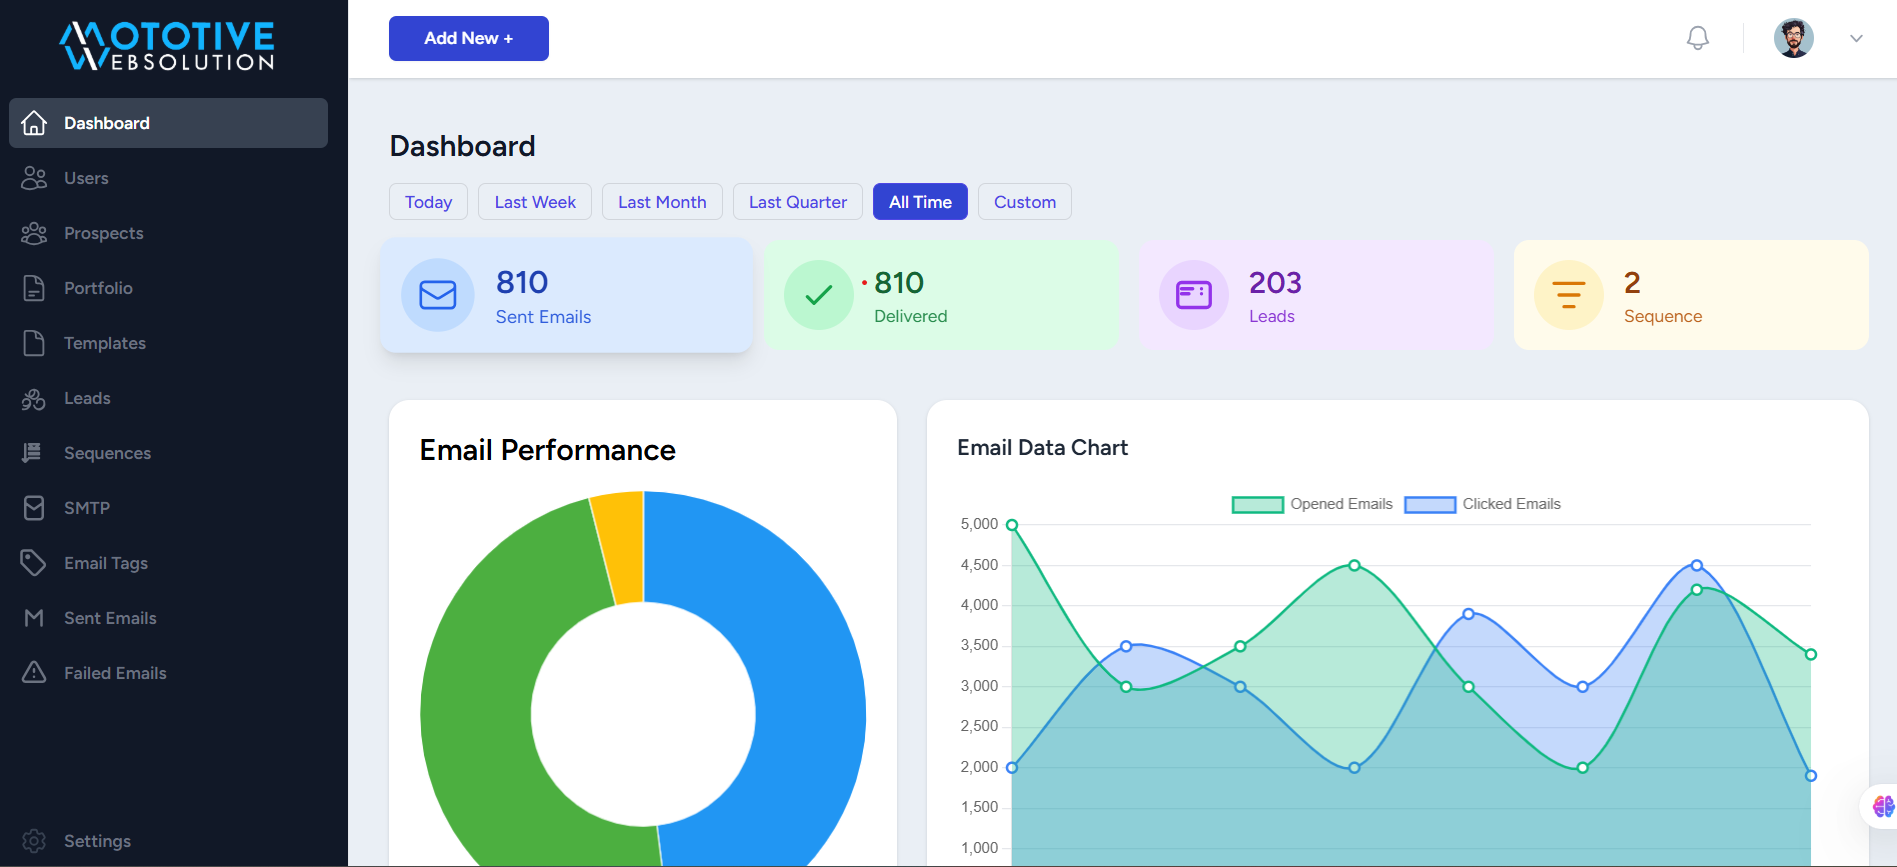Expand the profile dropdown chevron
1897x867 pixels.
point(1856,39)
